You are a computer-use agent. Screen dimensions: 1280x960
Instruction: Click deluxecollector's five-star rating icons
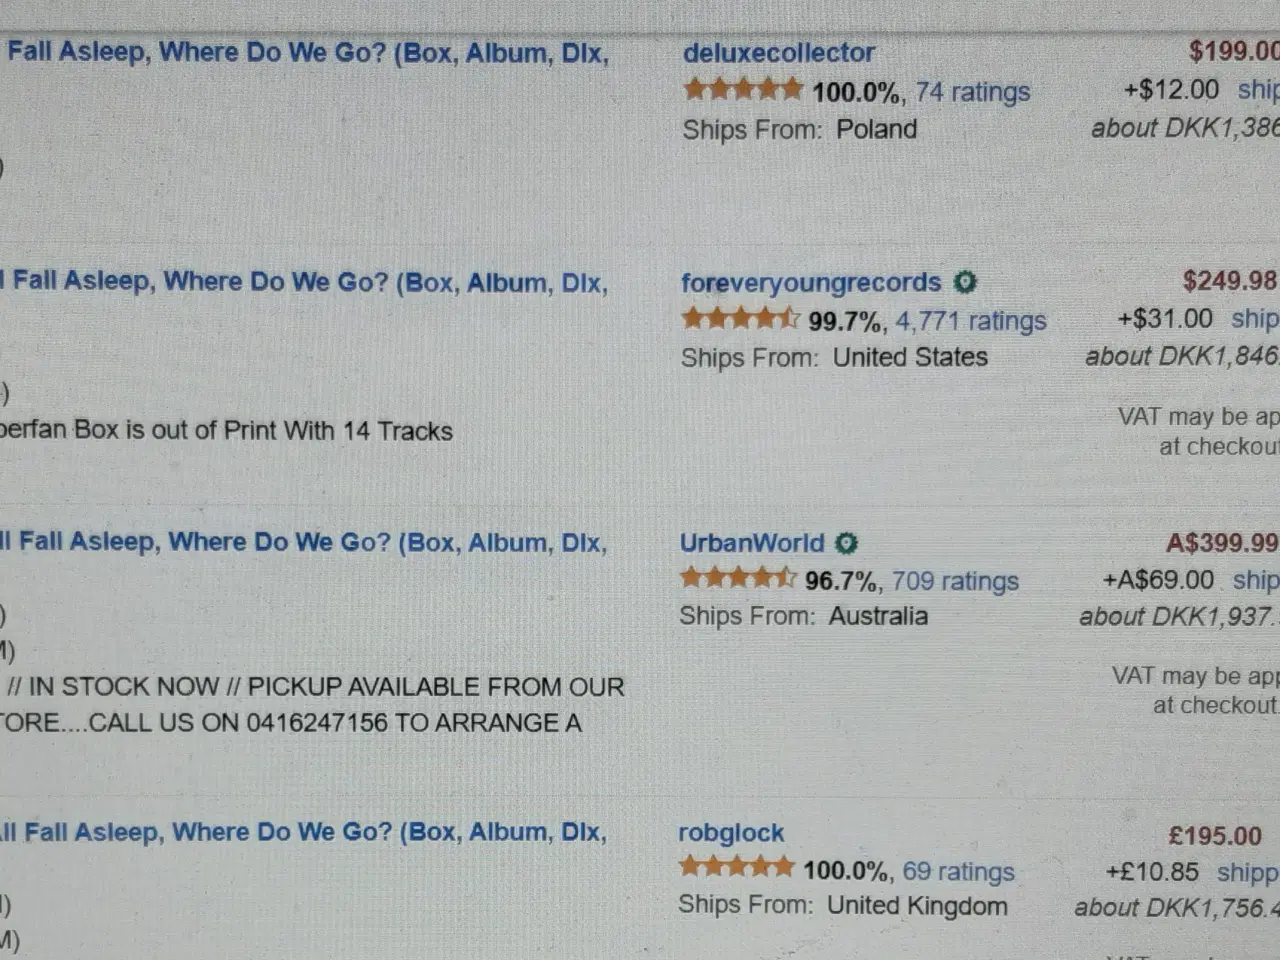(743, 90)
